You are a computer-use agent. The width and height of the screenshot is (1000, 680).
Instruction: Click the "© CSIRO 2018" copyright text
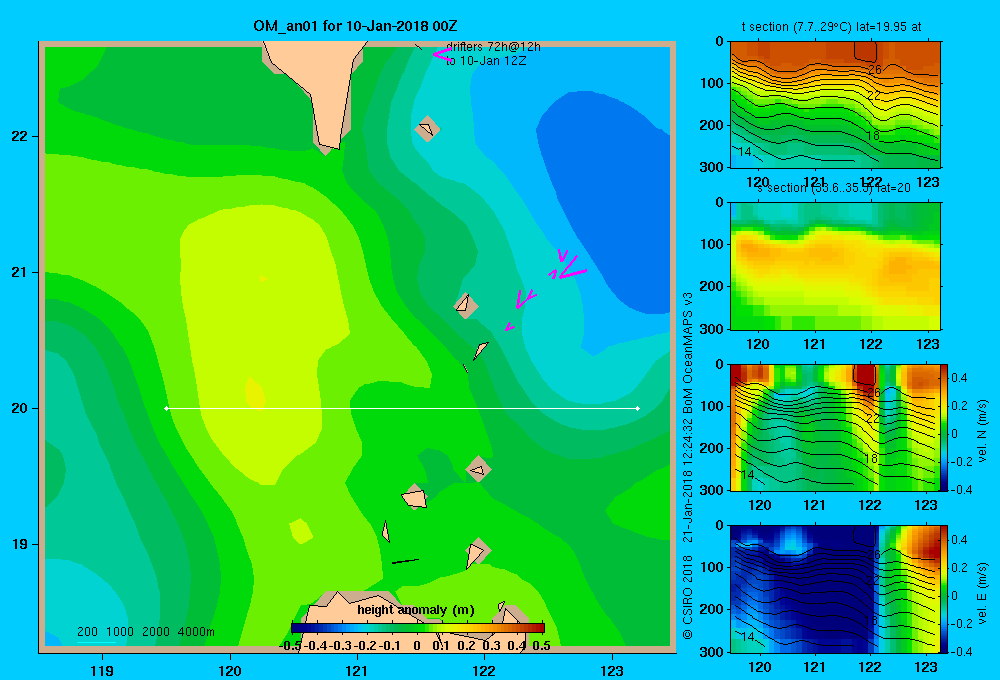(688, 597)
